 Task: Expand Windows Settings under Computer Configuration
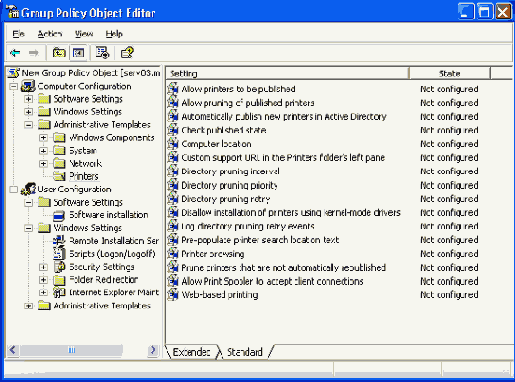[x=29, y=112]
